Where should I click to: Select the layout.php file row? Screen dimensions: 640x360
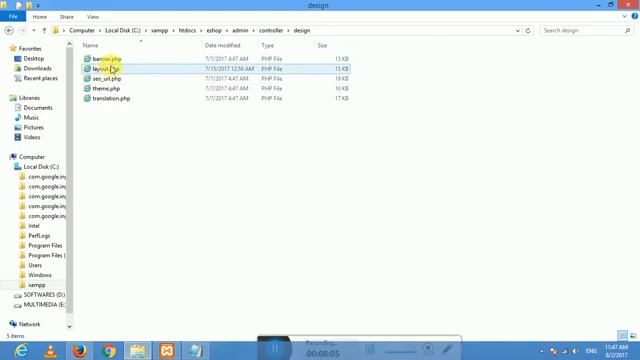point(216,69)
